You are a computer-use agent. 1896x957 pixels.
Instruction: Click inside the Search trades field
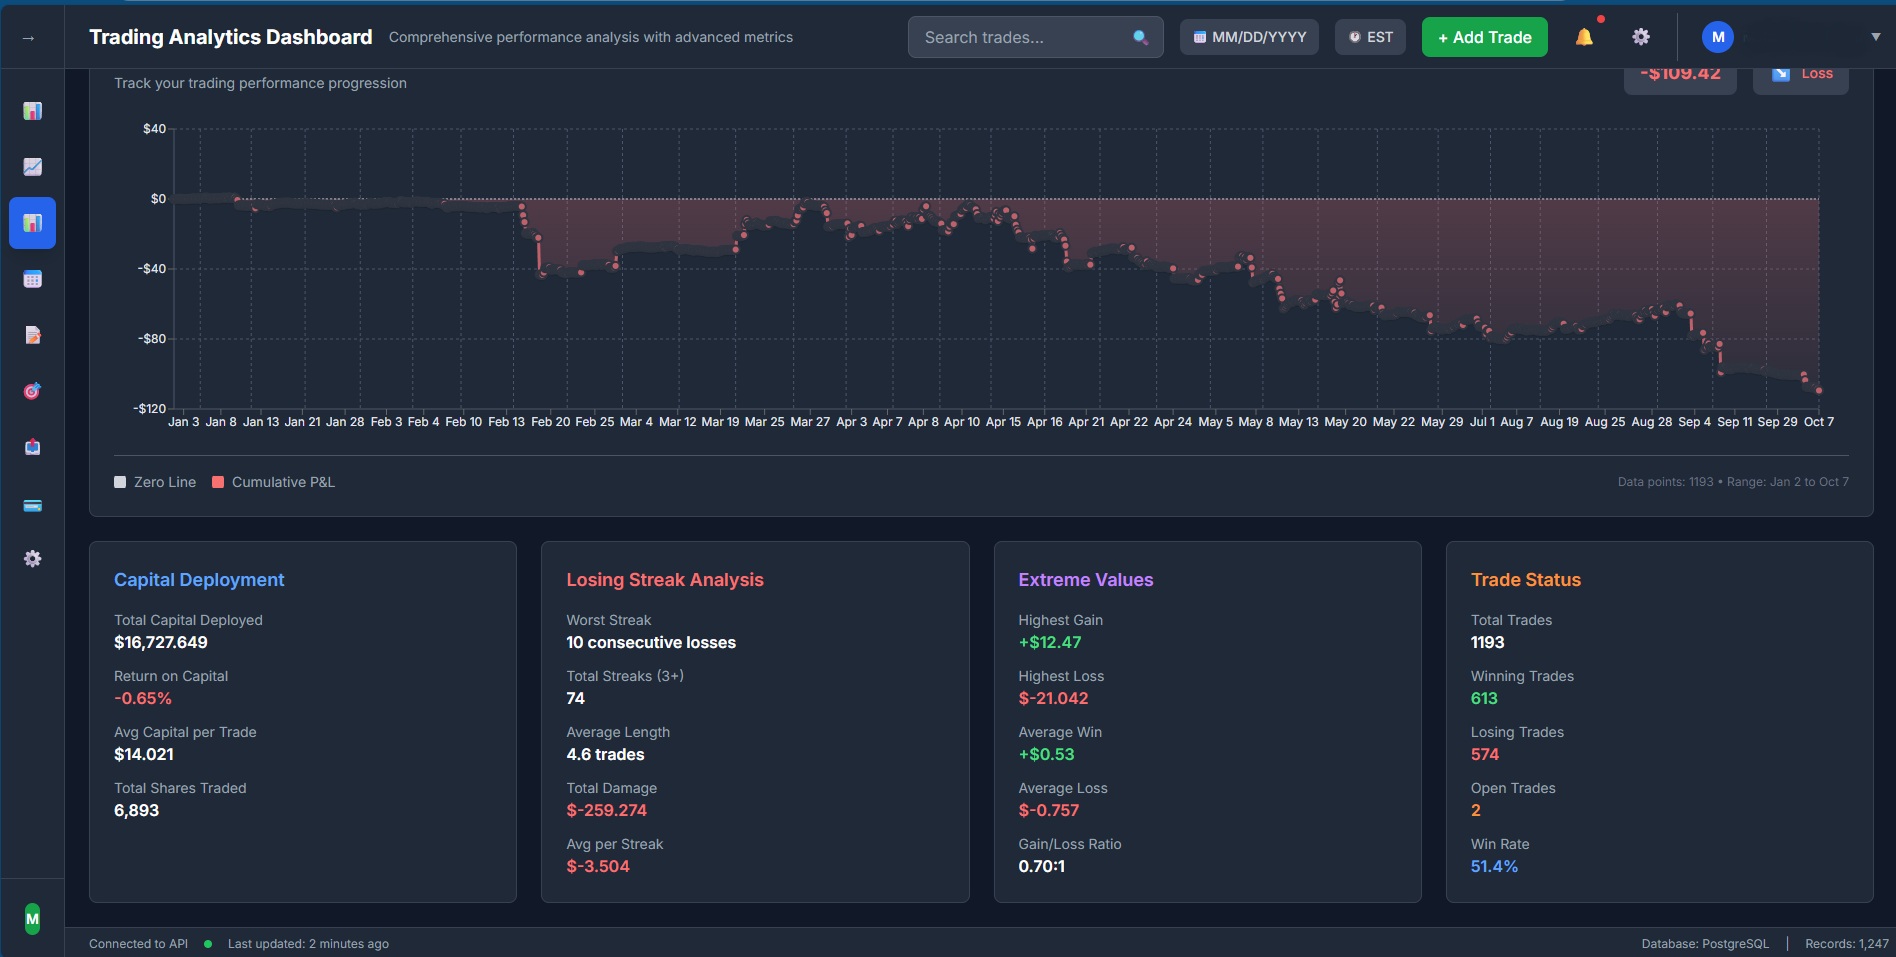coord(1020,37)
